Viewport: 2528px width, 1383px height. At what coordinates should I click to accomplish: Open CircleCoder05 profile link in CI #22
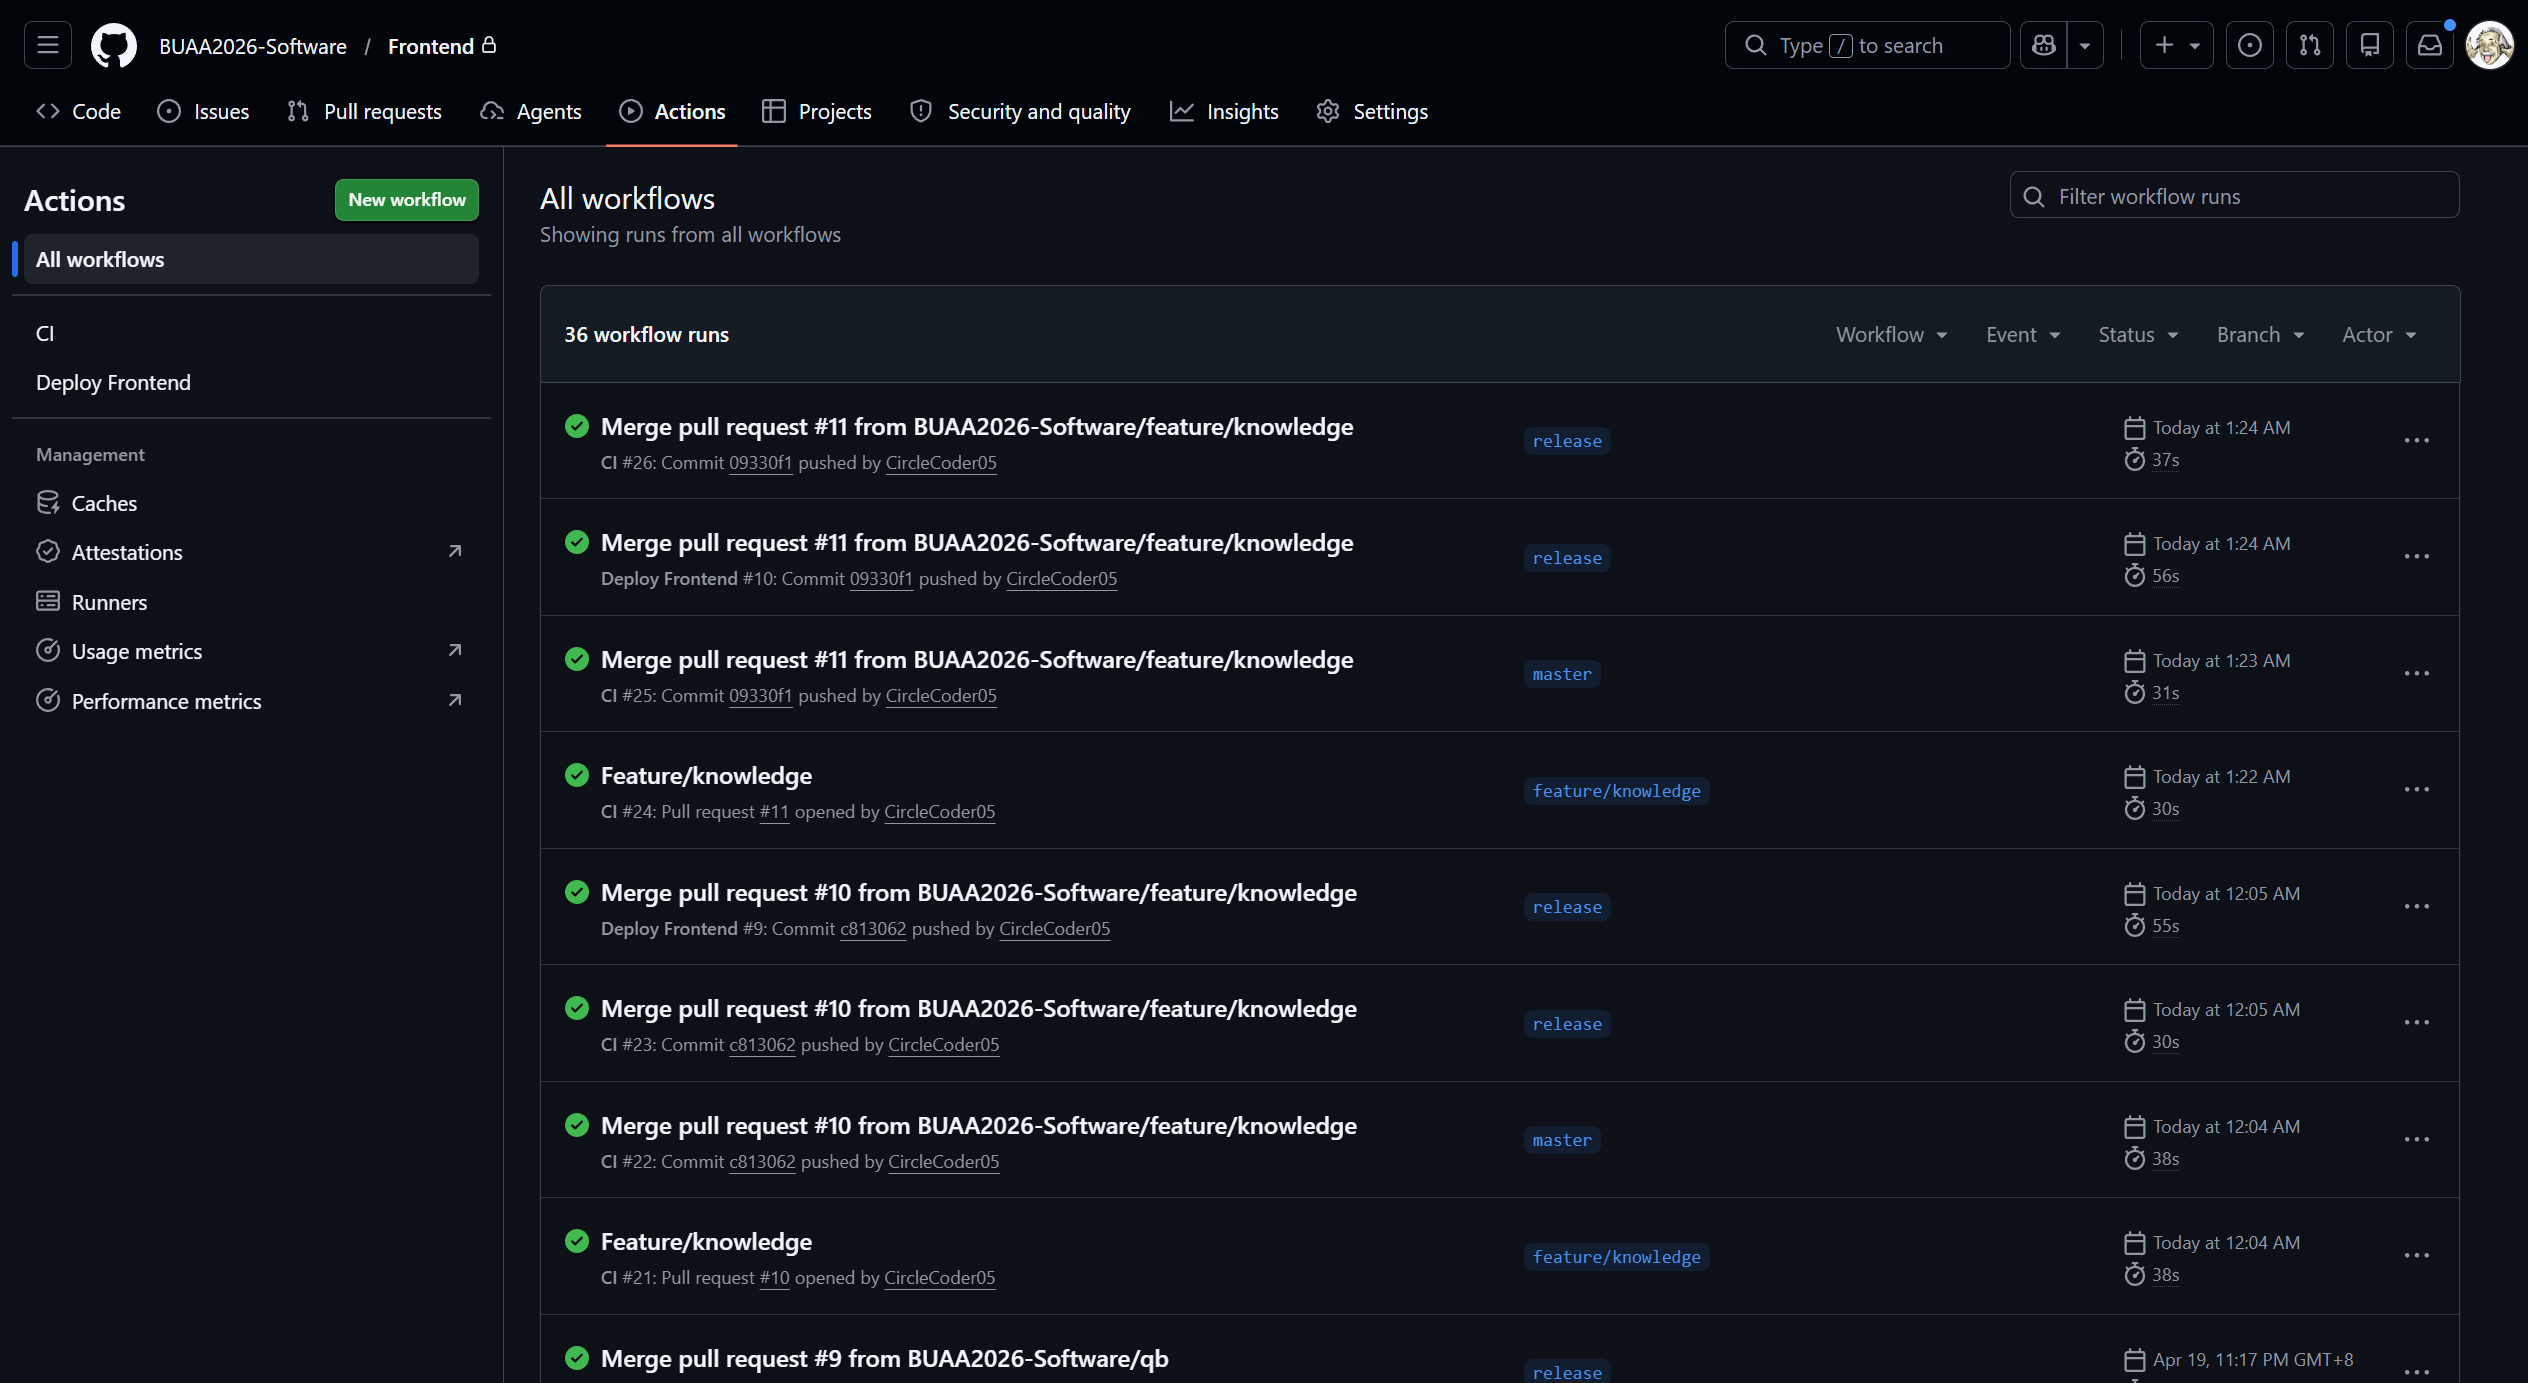coord(943,1161)
